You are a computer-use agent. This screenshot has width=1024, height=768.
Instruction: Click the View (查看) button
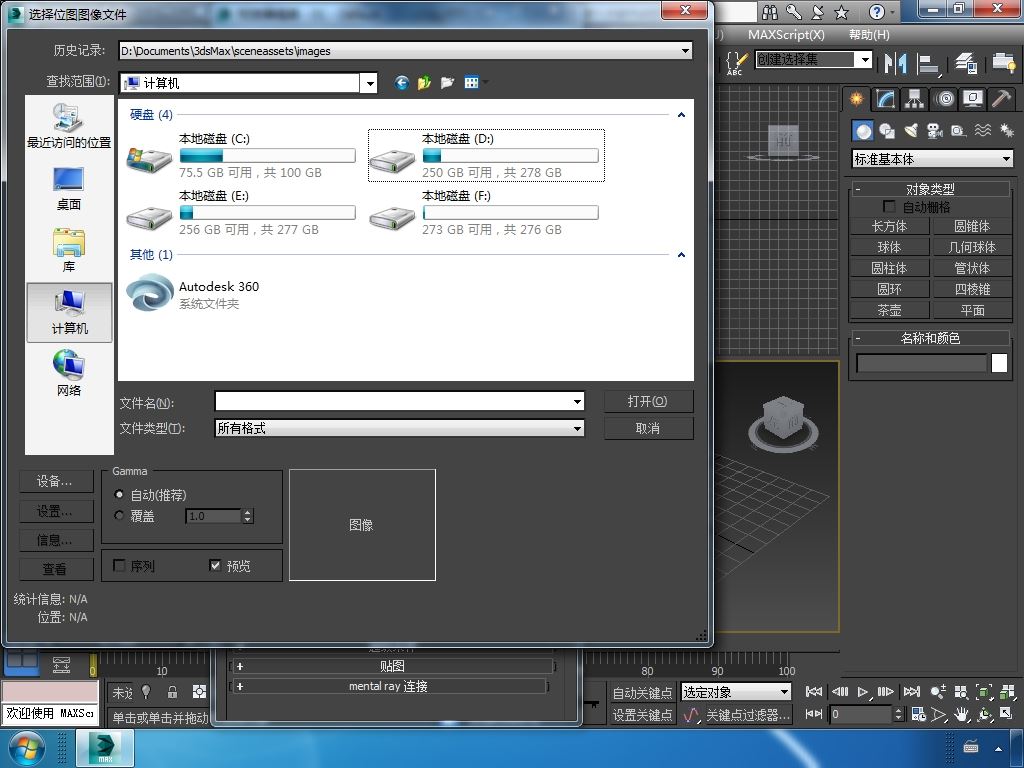point(56,569)
